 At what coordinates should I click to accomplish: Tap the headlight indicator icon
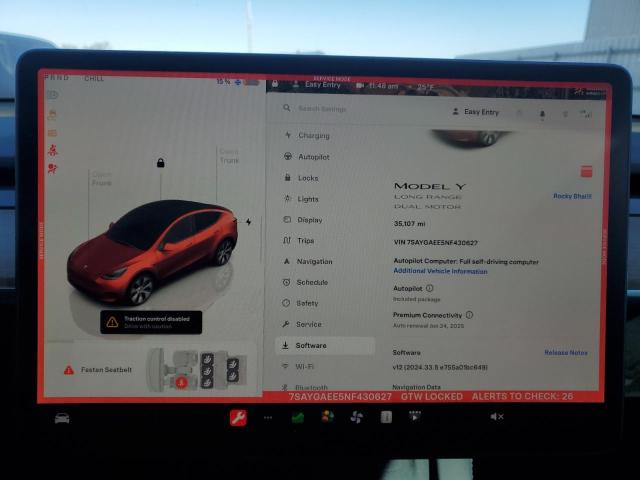[x=53, y=95]
